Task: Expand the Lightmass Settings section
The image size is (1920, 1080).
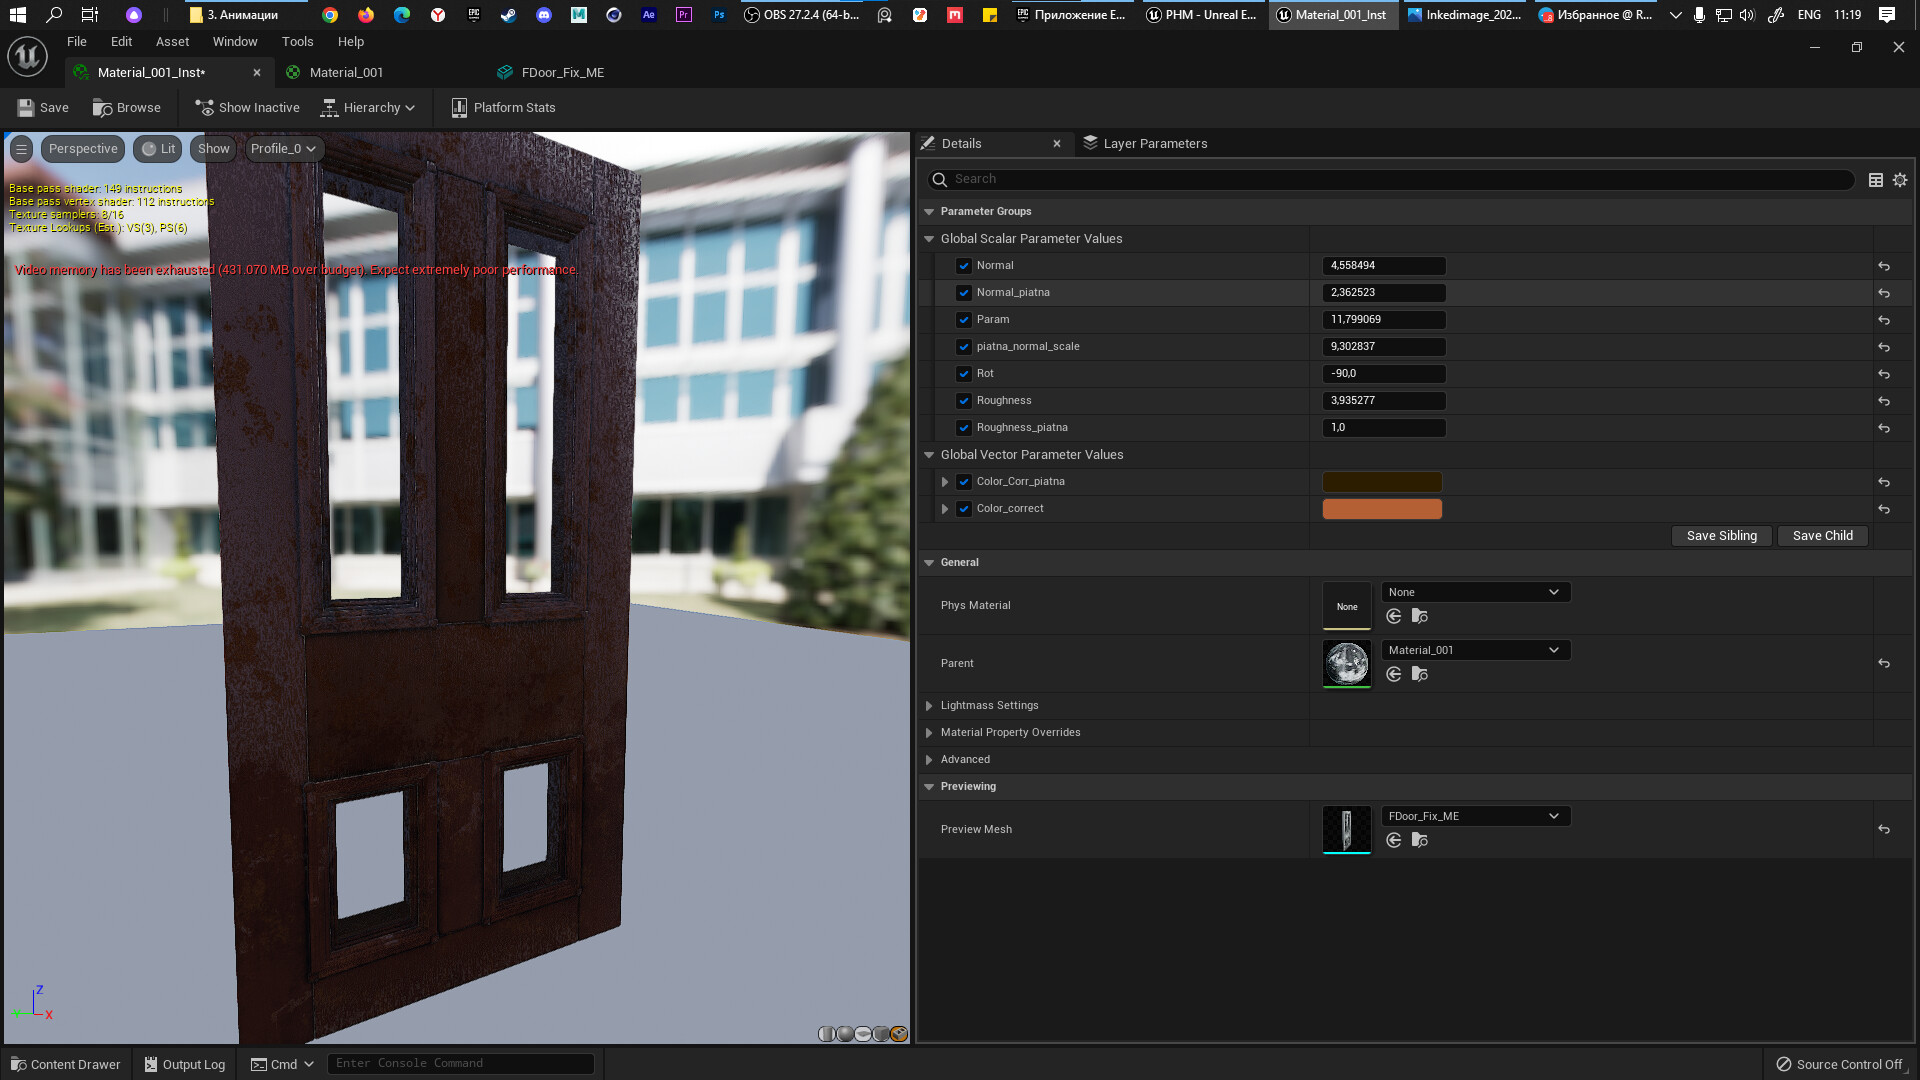Action: pyautogui.click(x=929, y=706)
